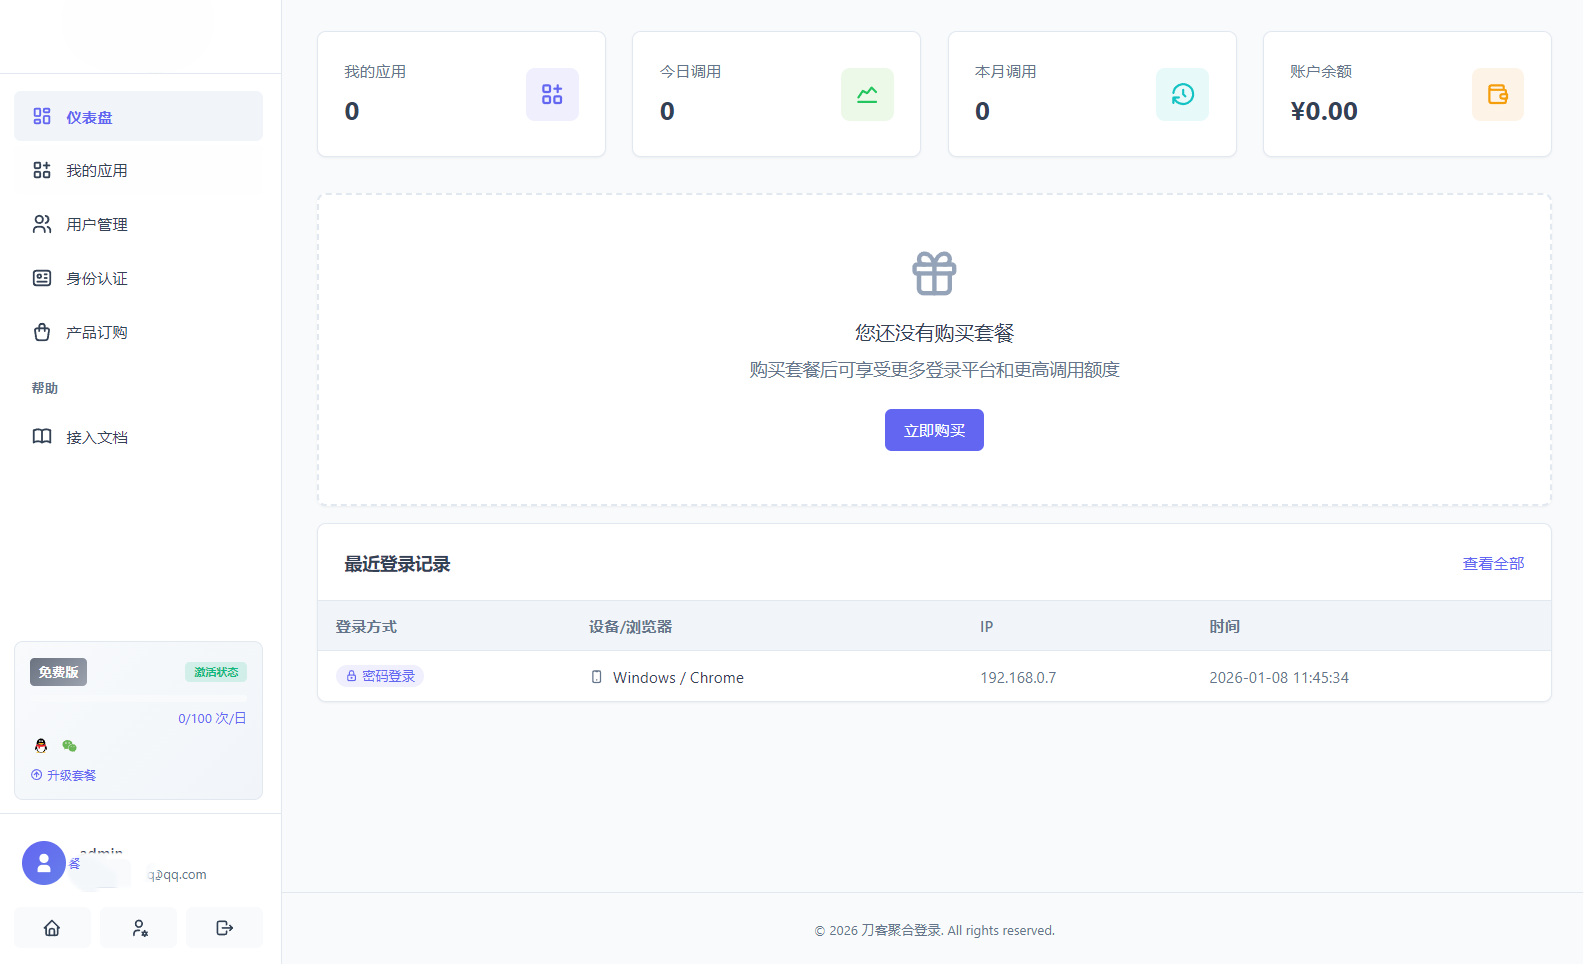This screenshot has height=964, width=1583.
Task: Open 接入文档 help entry
Action: coord(138,437)
